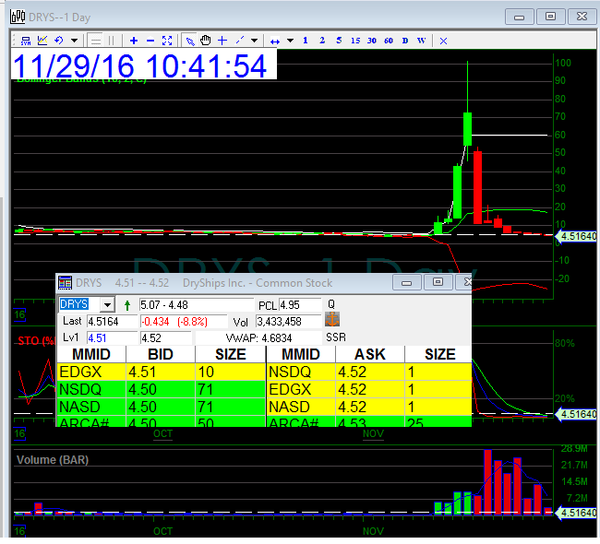Open the undo arrow dropdown
Viewport: 600px width, 544px height.
tap(76, 40)
